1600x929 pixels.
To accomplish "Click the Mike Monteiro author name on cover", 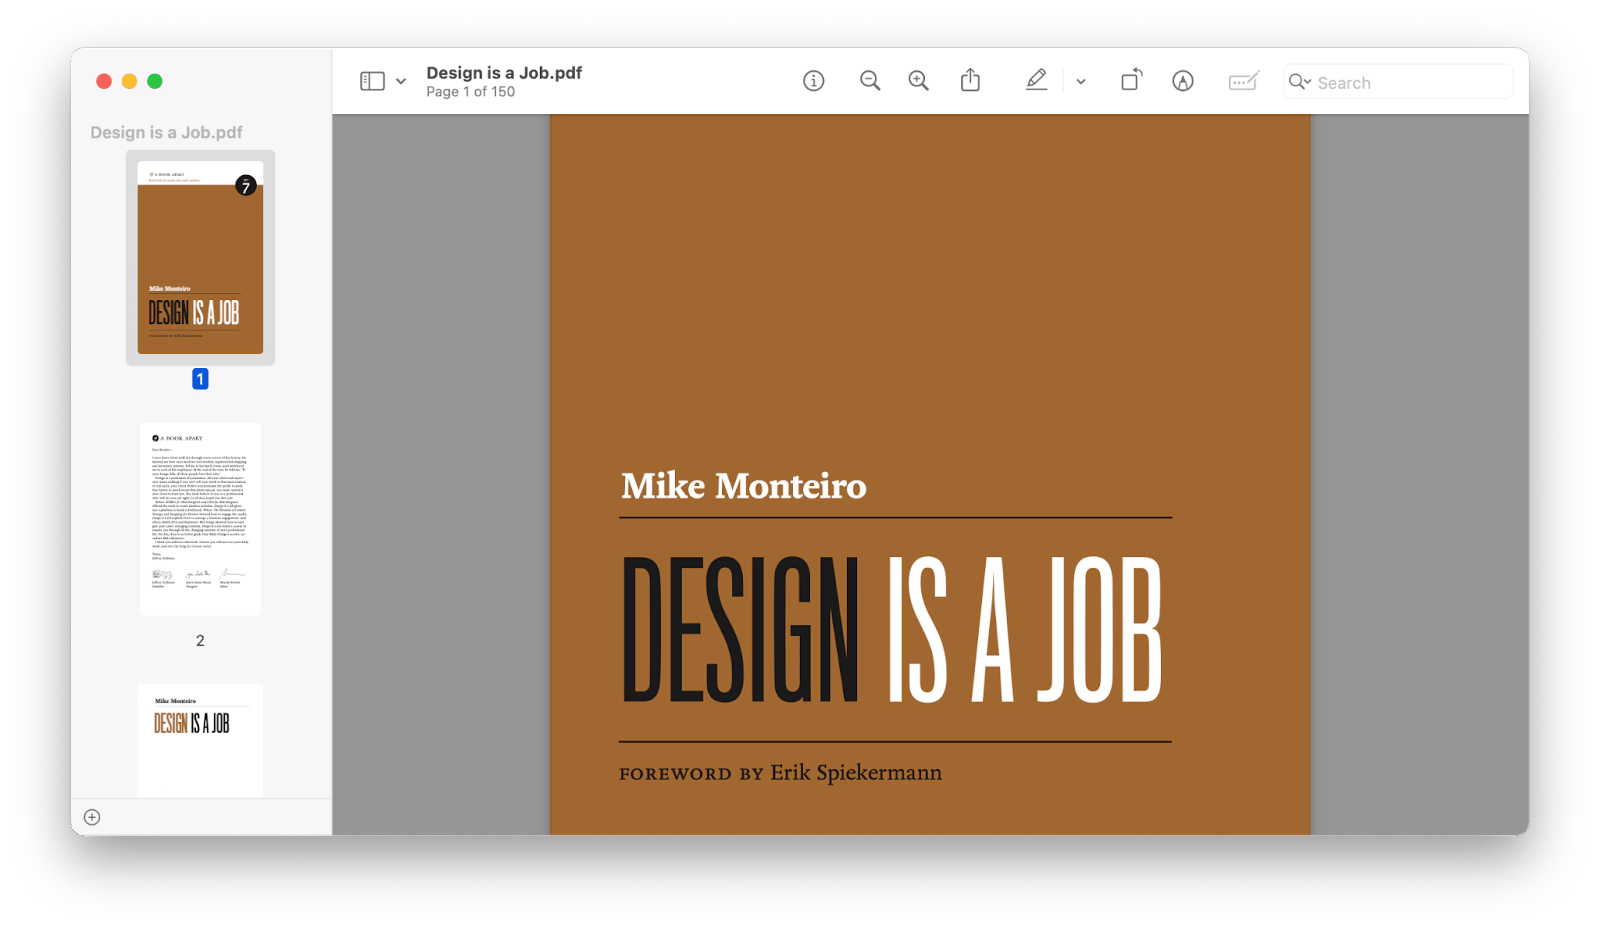I will pyautogui.click(x=743, y=486).
